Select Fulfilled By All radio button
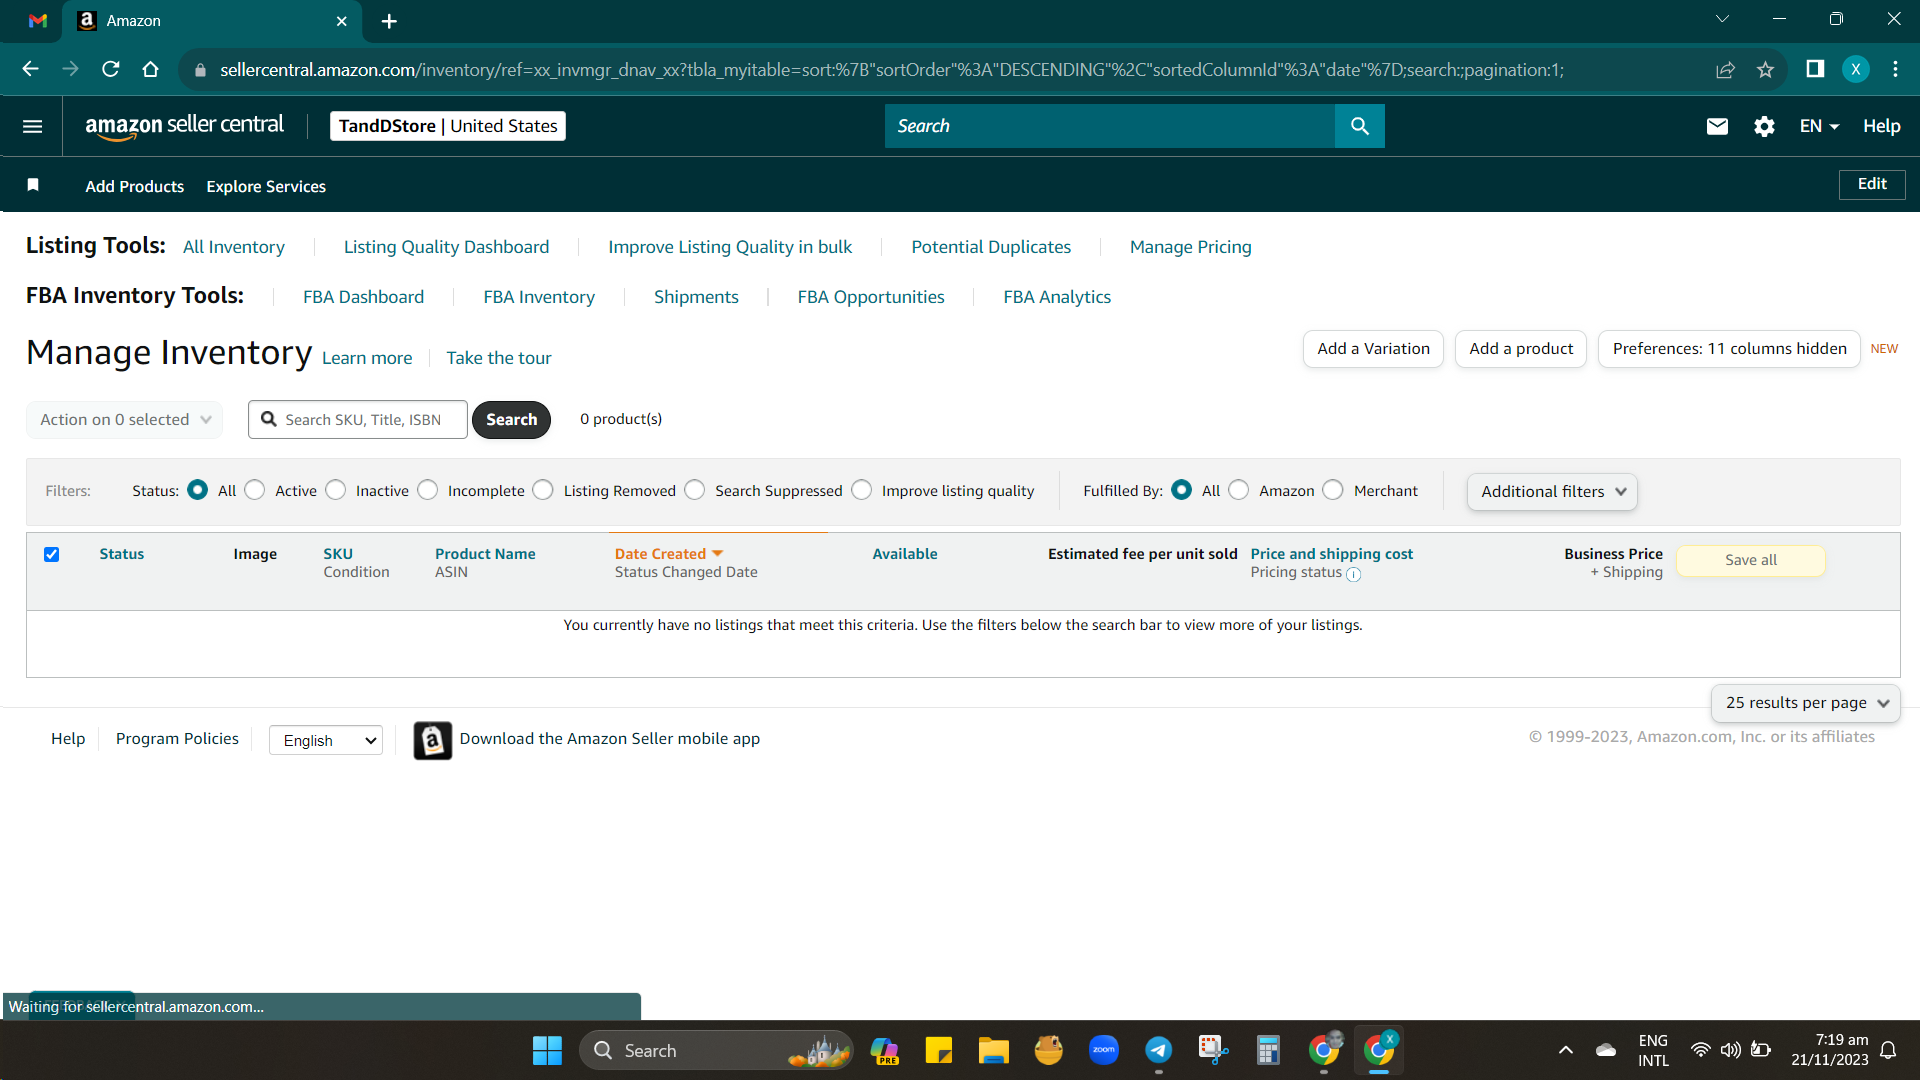The image size is (1920, 1080). [x=1182, y=490]
